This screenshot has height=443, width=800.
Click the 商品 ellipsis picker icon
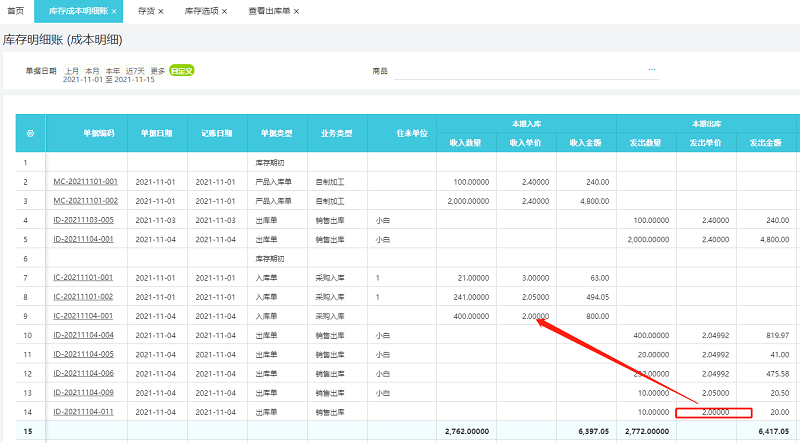[x=652, y=70]
